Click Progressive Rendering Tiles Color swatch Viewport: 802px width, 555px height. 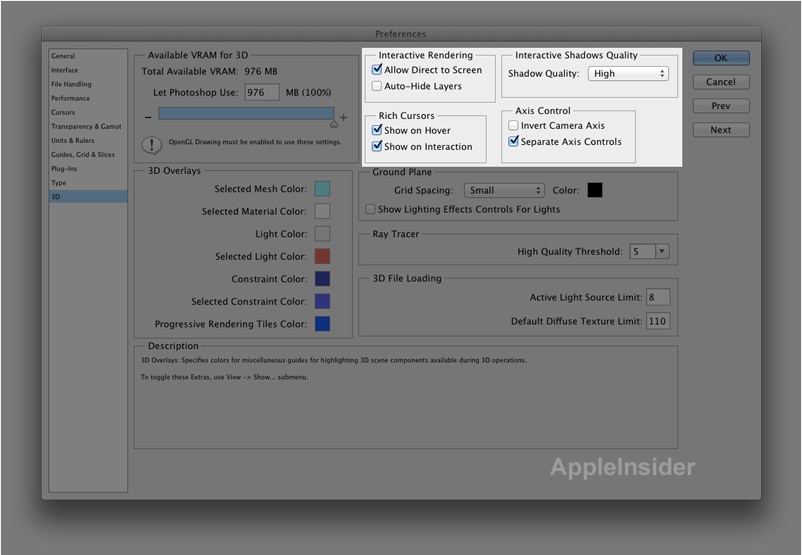pos(322,324)
